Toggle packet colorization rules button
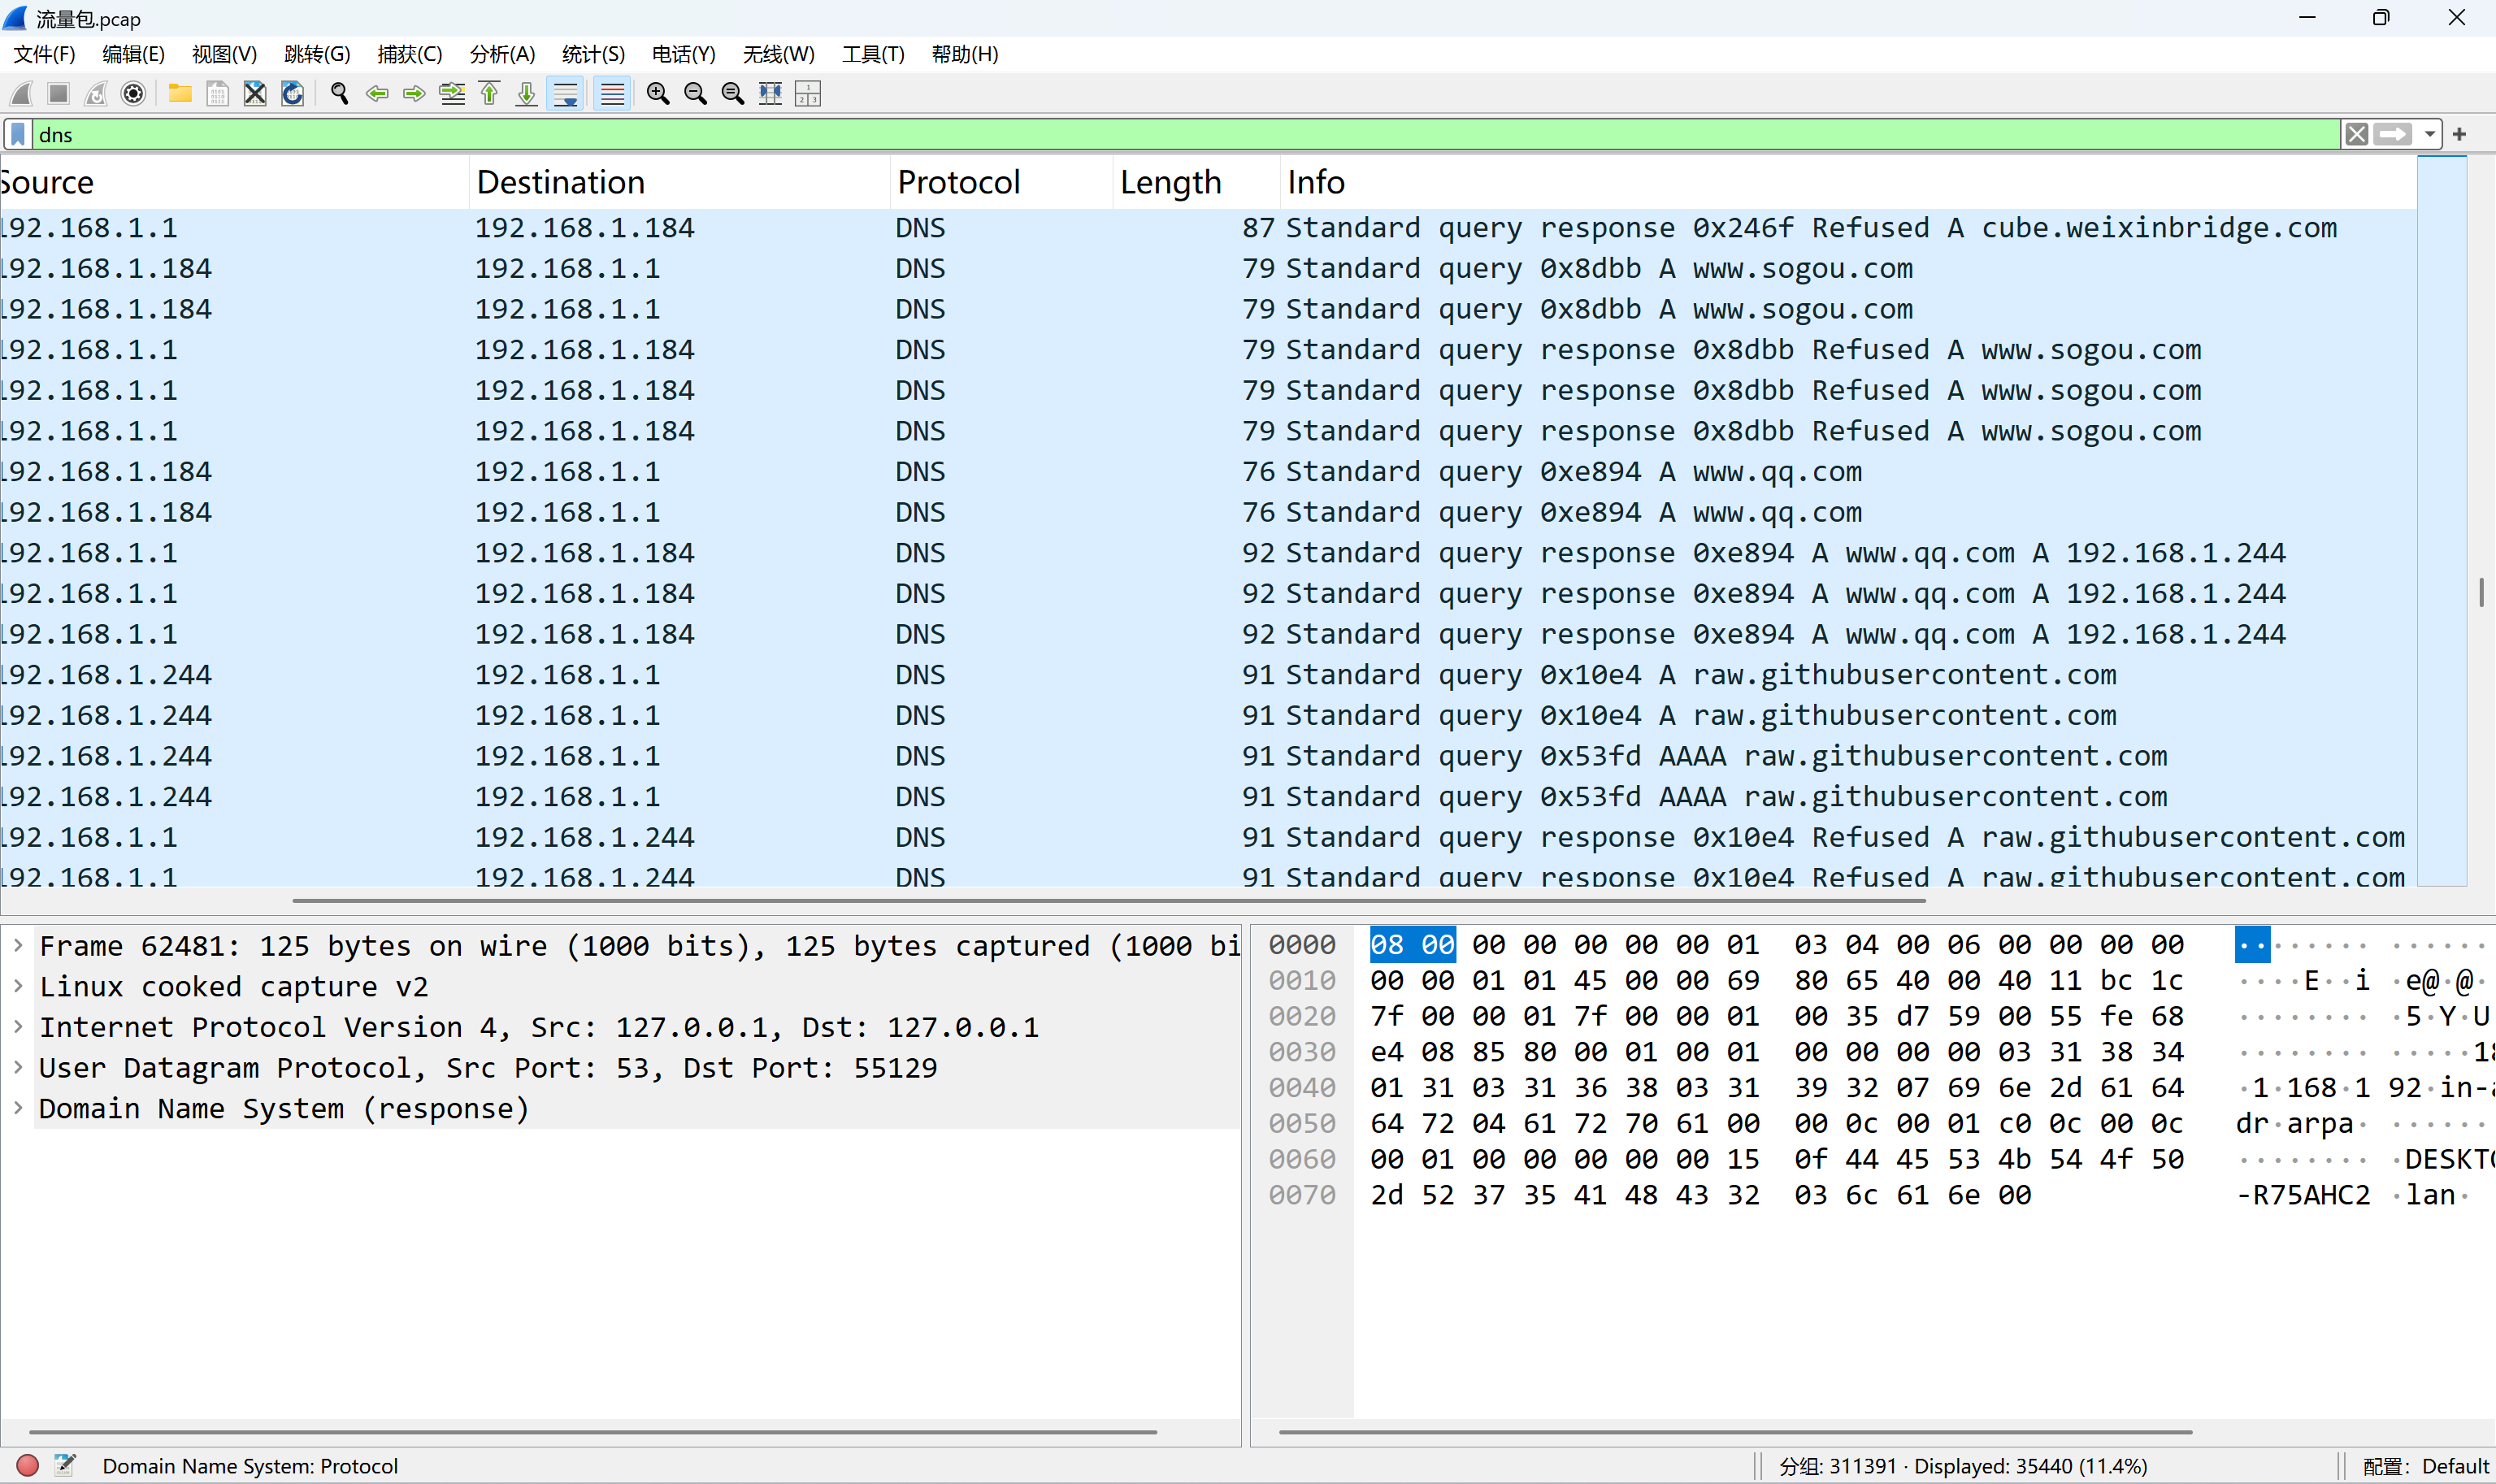This screenshot has height=1484, width=2496. (x=612, y=94)
